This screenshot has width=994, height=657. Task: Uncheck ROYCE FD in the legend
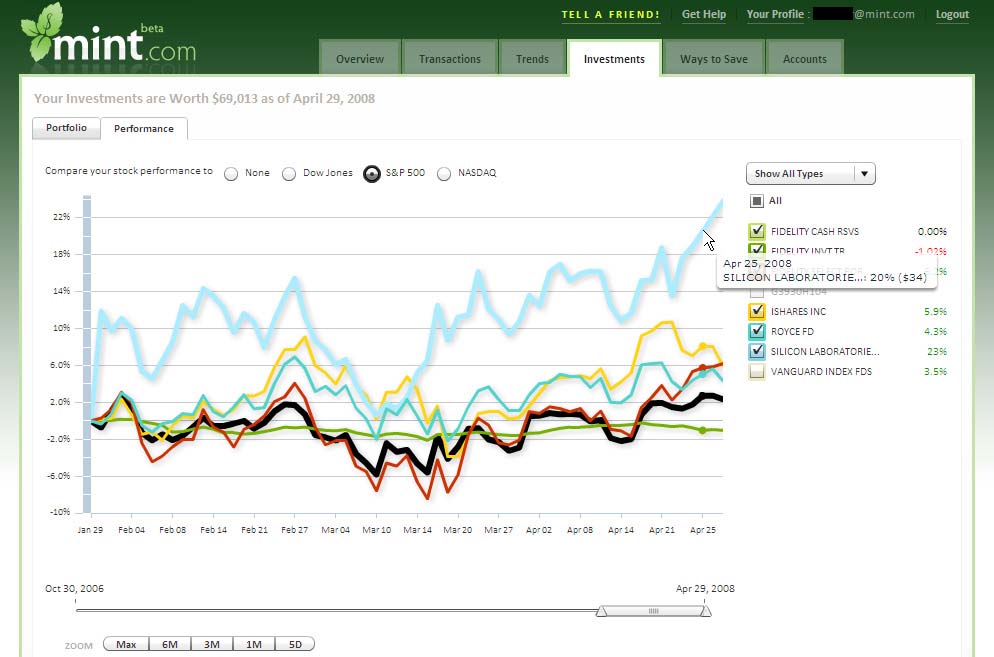point(757,331)
